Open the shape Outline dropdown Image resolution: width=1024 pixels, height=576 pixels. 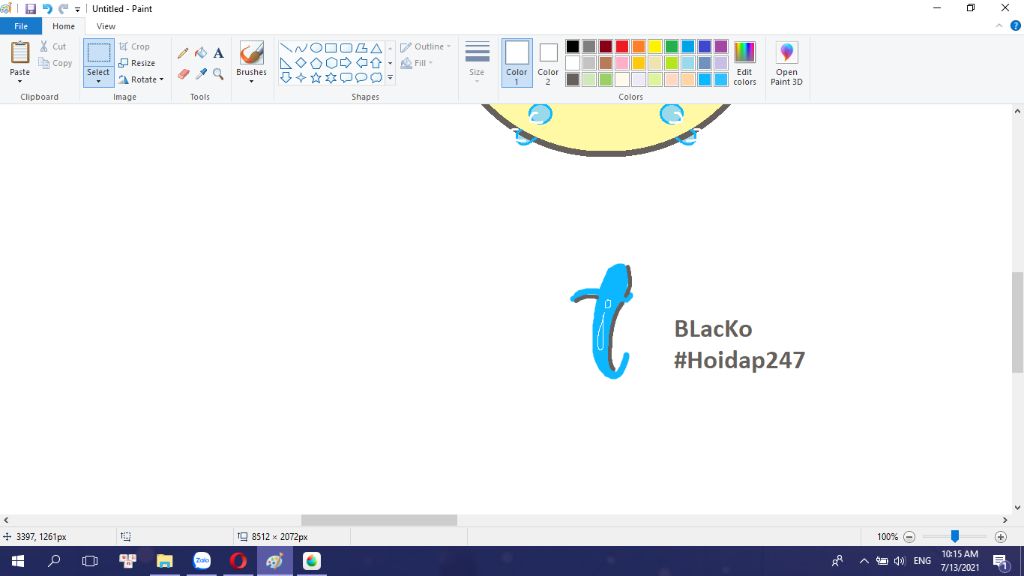point(426,47)
